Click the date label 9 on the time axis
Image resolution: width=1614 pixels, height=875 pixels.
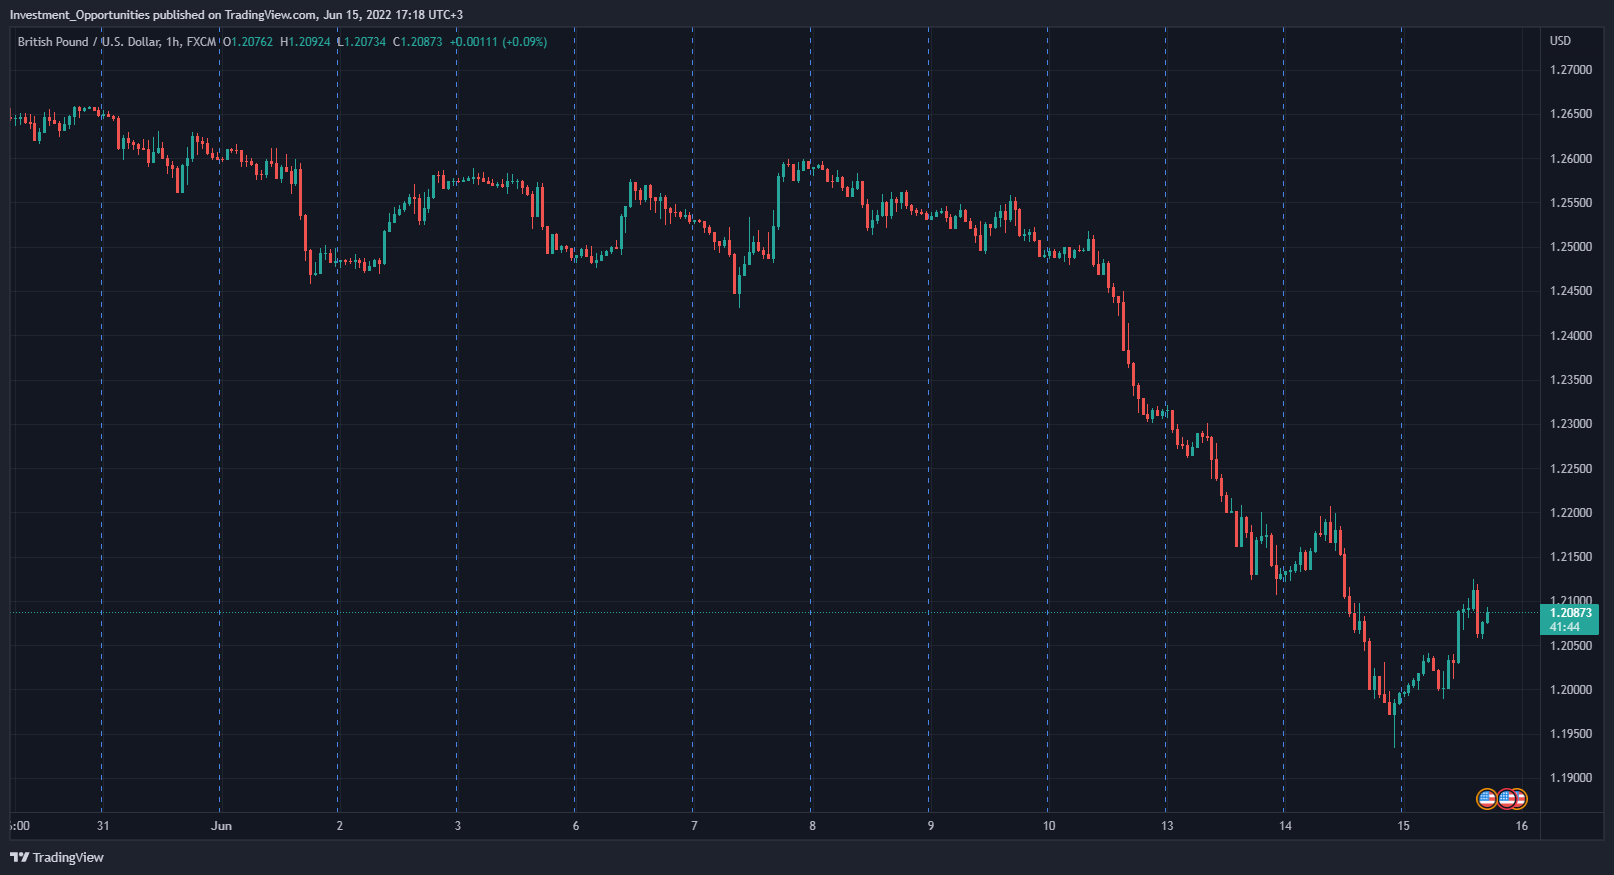931,826
